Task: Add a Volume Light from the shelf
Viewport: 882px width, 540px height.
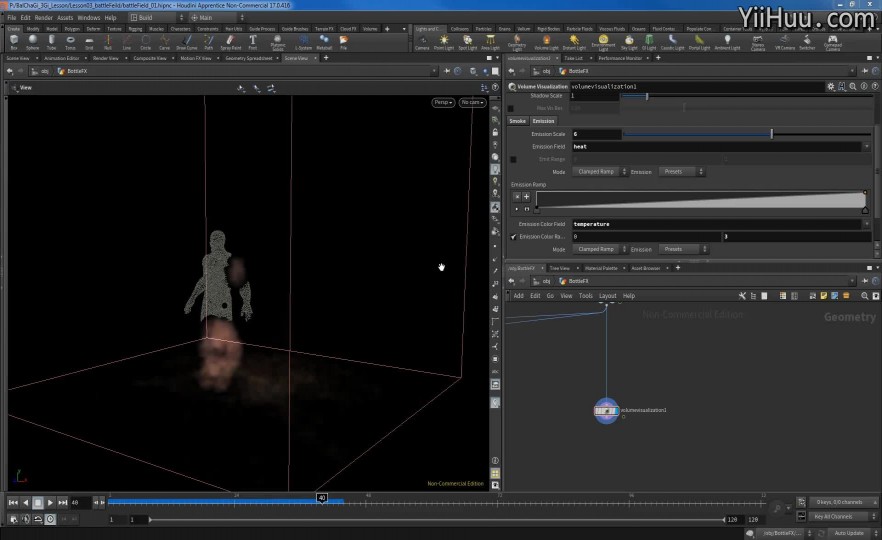Action: click(546, 42)
